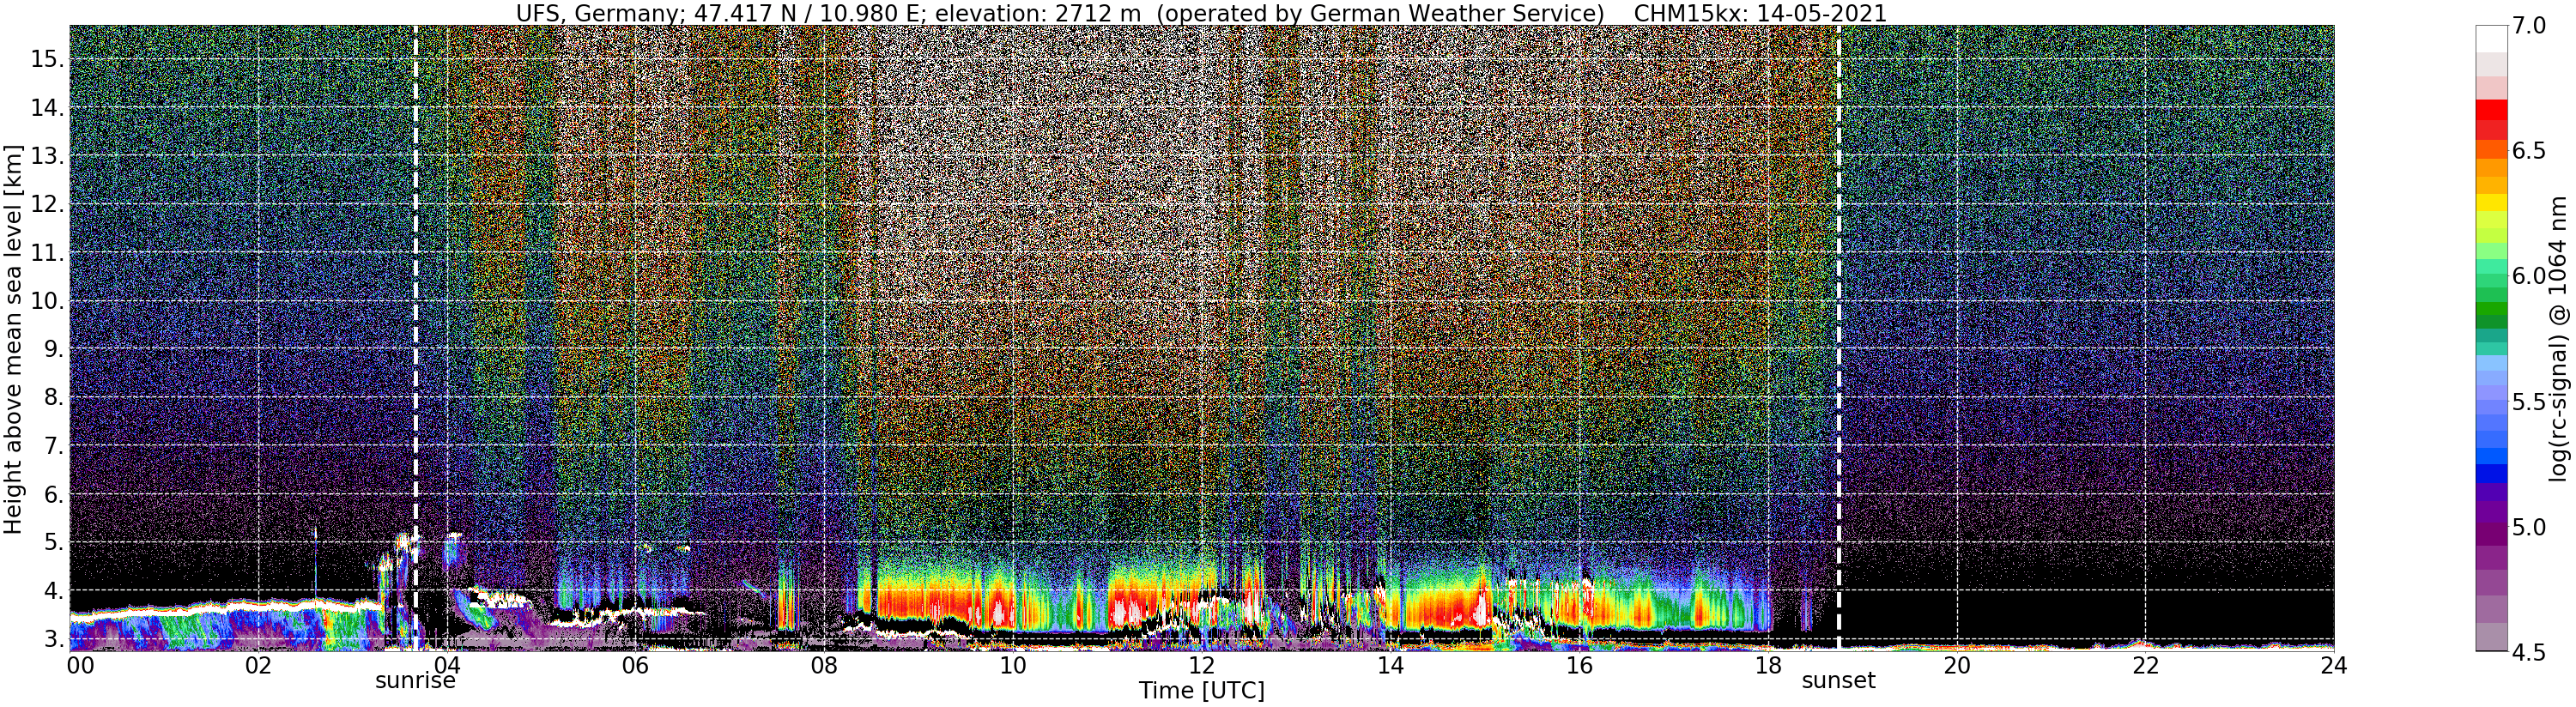This screenshot has width=2576, height=707.
Task: Click the '08' time tick label
Action: 824,665
